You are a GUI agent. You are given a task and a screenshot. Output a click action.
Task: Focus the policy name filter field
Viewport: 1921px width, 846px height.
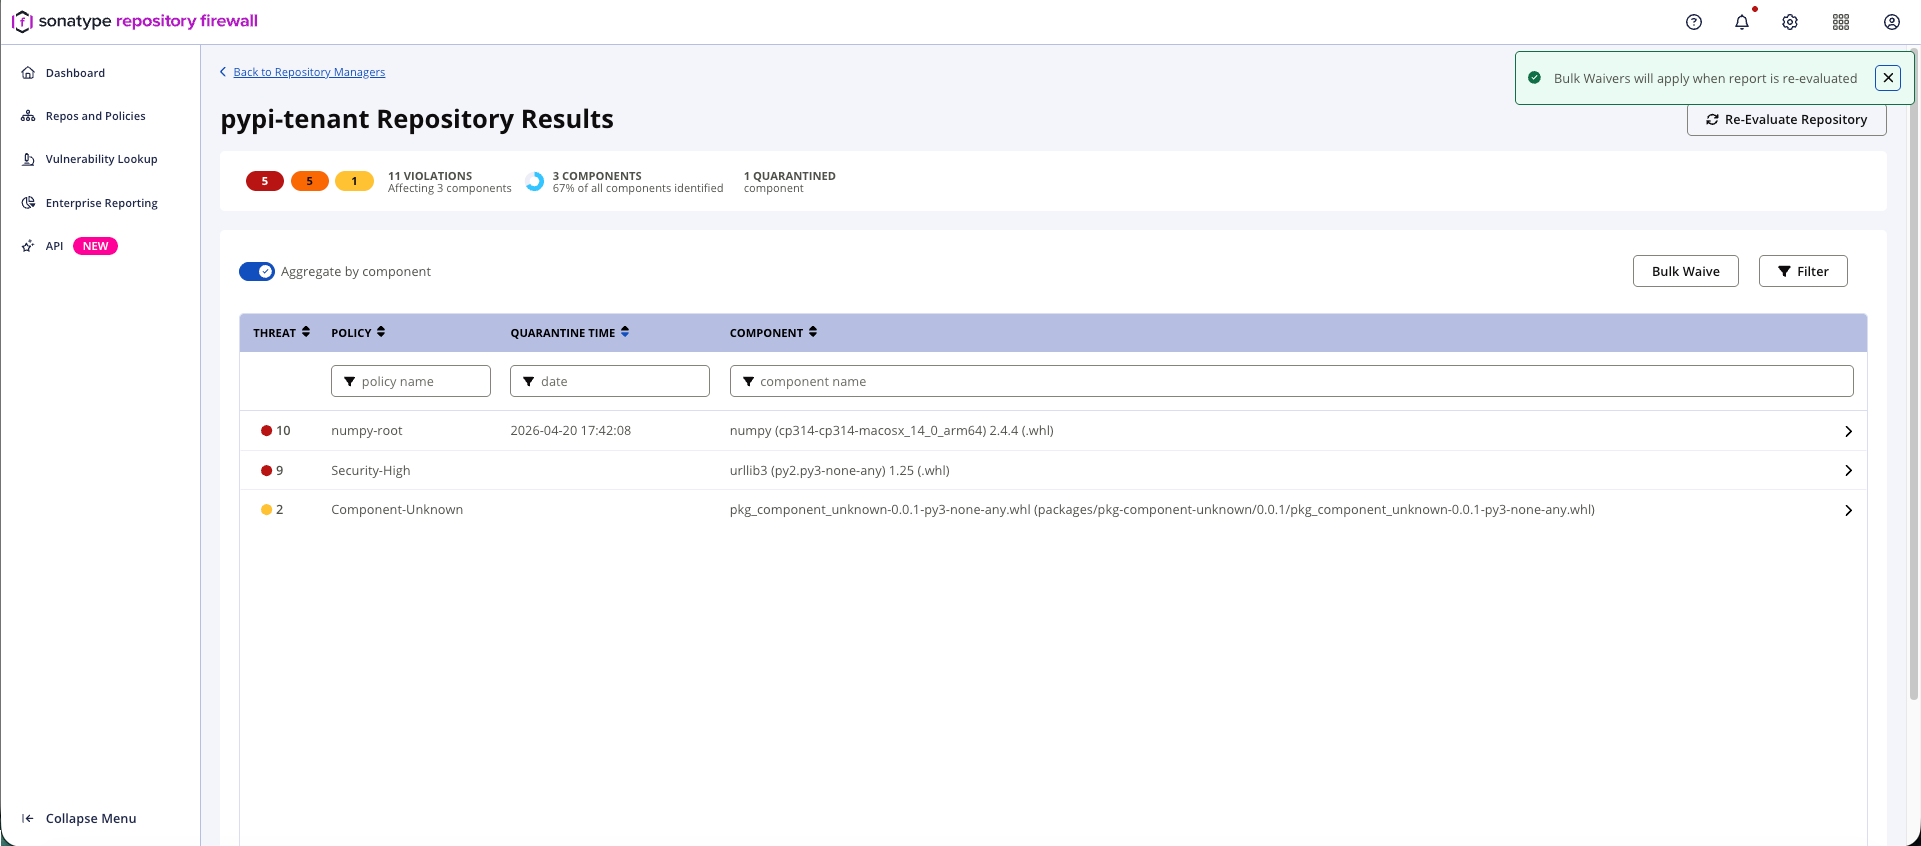tap(411, 381)
